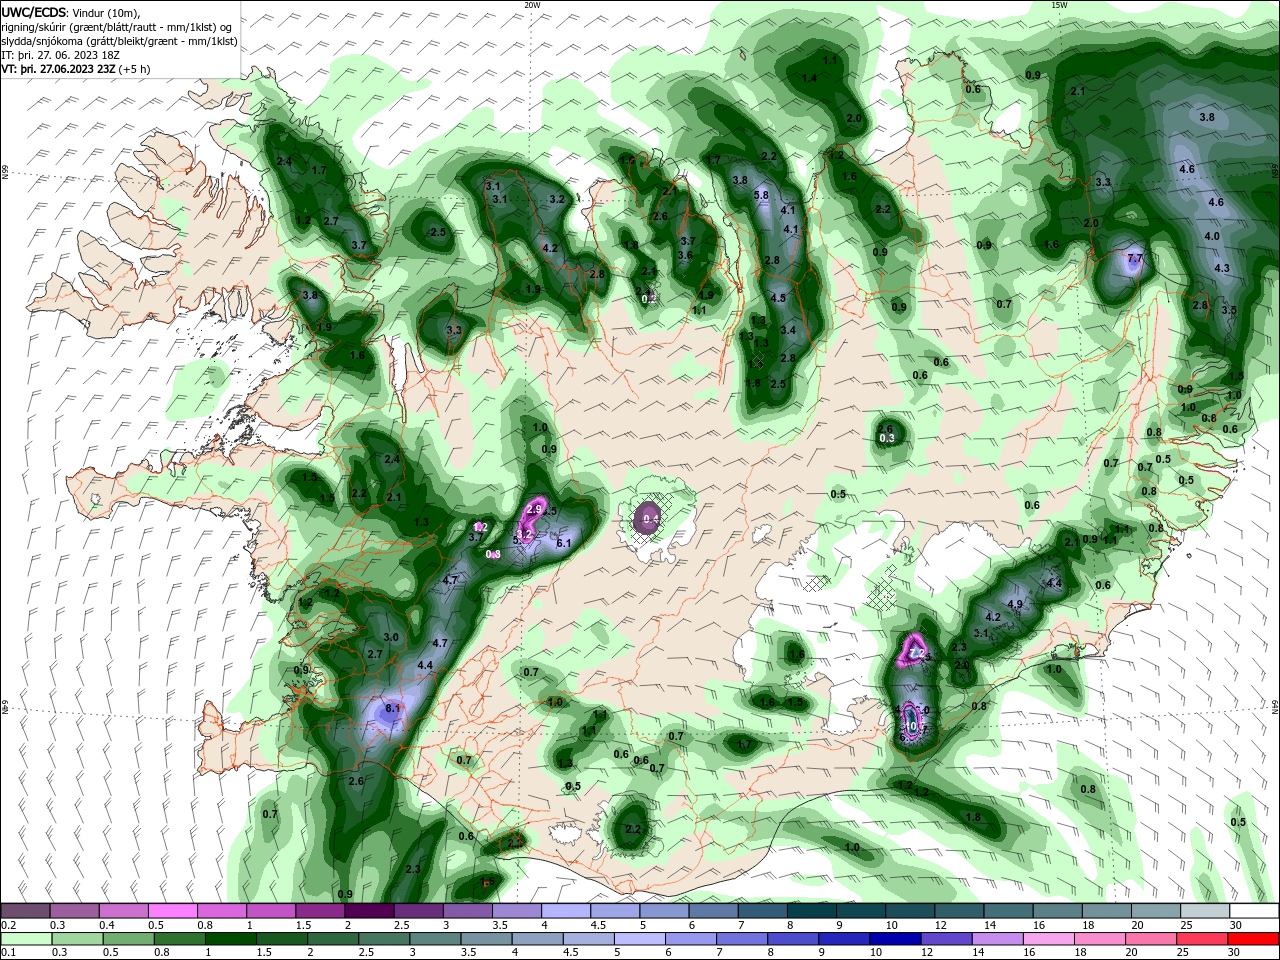This screenshot has height=960, width=1280.
Task: Click the 2.9 value inside pink contour
Action: click(533, 510)
